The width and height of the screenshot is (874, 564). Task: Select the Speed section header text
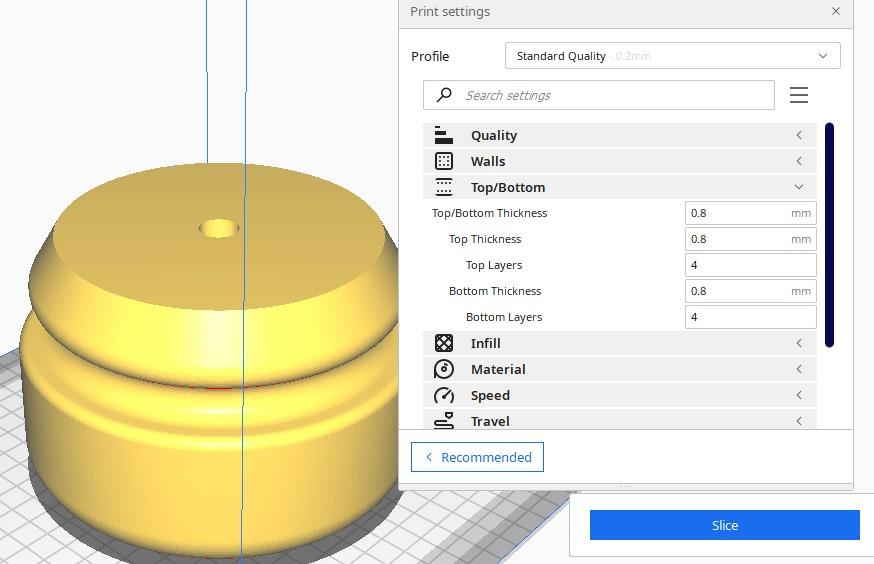pos(490,395)
